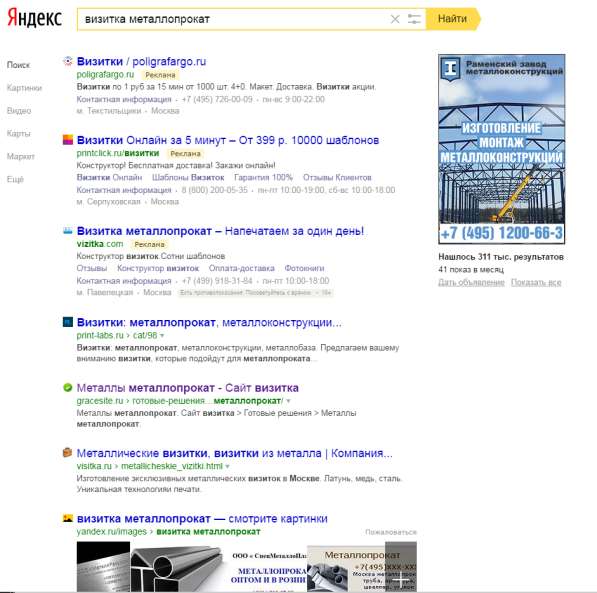This screenshot has width=597, height=593.
Task: Click the green printclick.ru/визитки URL
Action: point(118,153)
